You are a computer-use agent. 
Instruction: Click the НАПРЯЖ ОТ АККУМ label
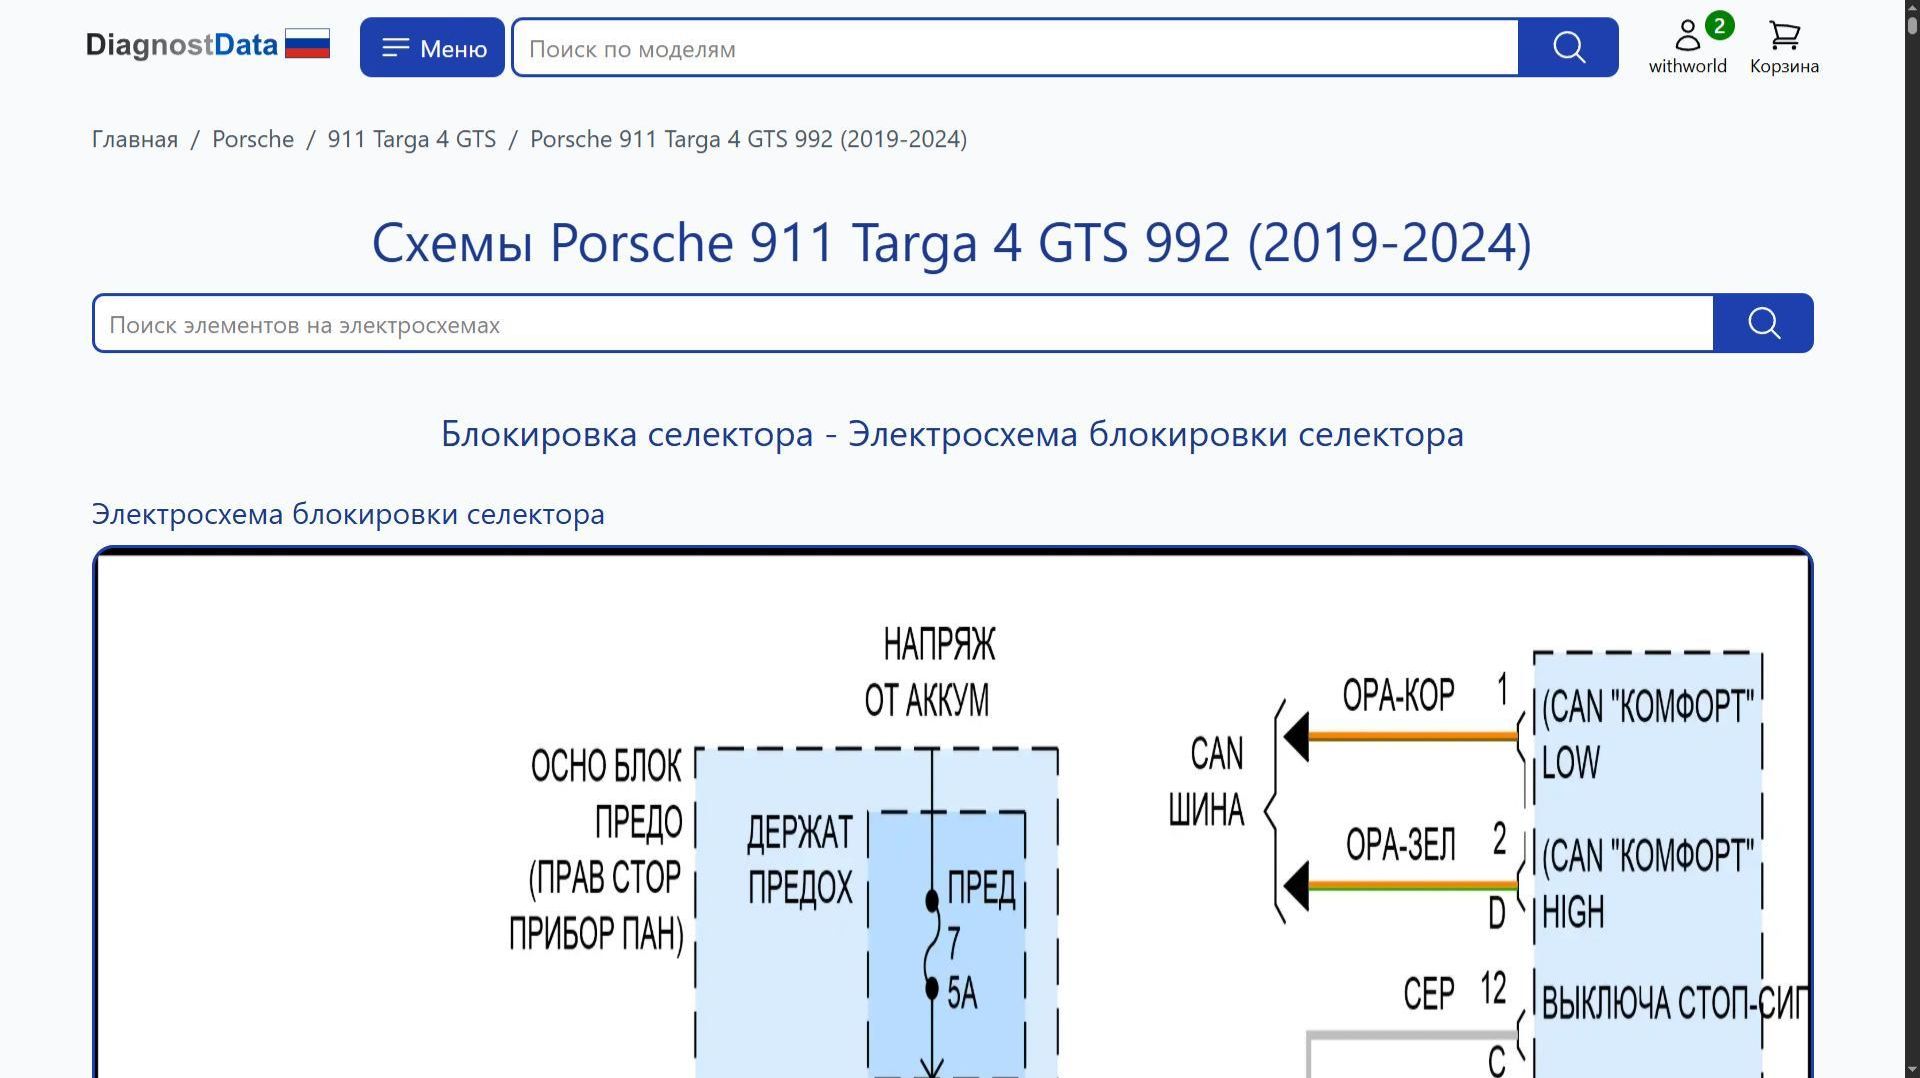tap(930, 672)
